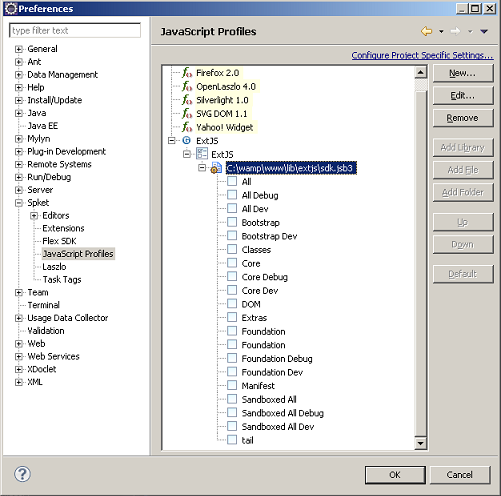501x496 pixels.
Task: Select the Laszlo preferences page
Action: click(x=54, y=267)
